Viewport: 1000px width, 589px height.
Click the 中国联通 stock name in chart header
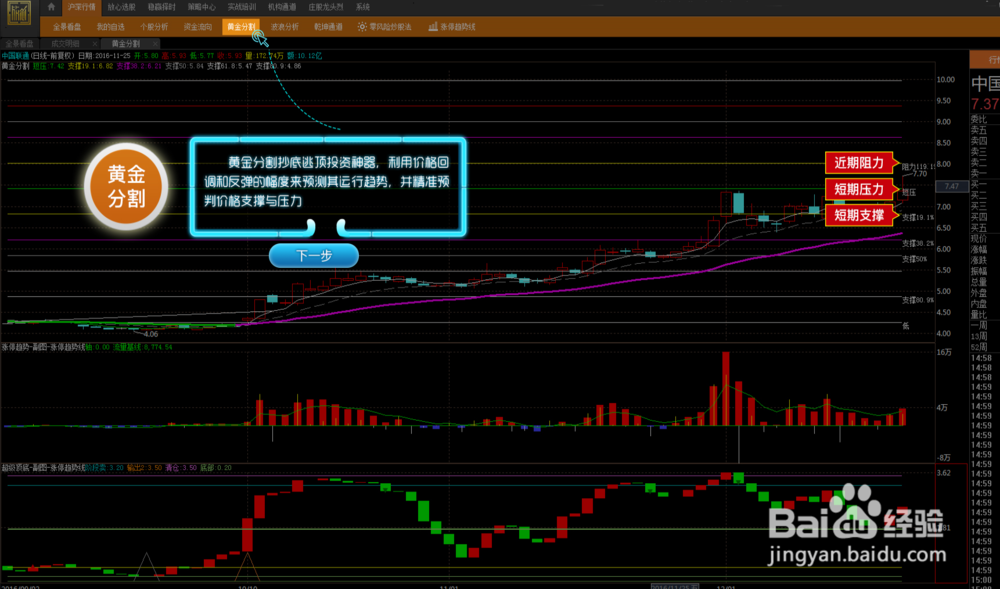pyautogui.click(x=15, y=56)
